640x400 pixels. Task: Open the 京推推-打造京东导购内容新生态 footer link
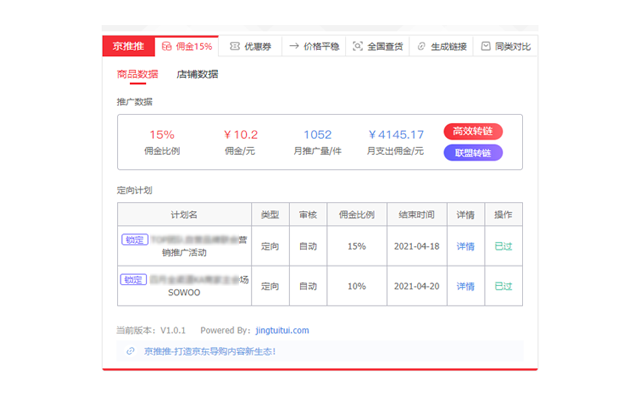pyautogui.click(x=209, y=351)
